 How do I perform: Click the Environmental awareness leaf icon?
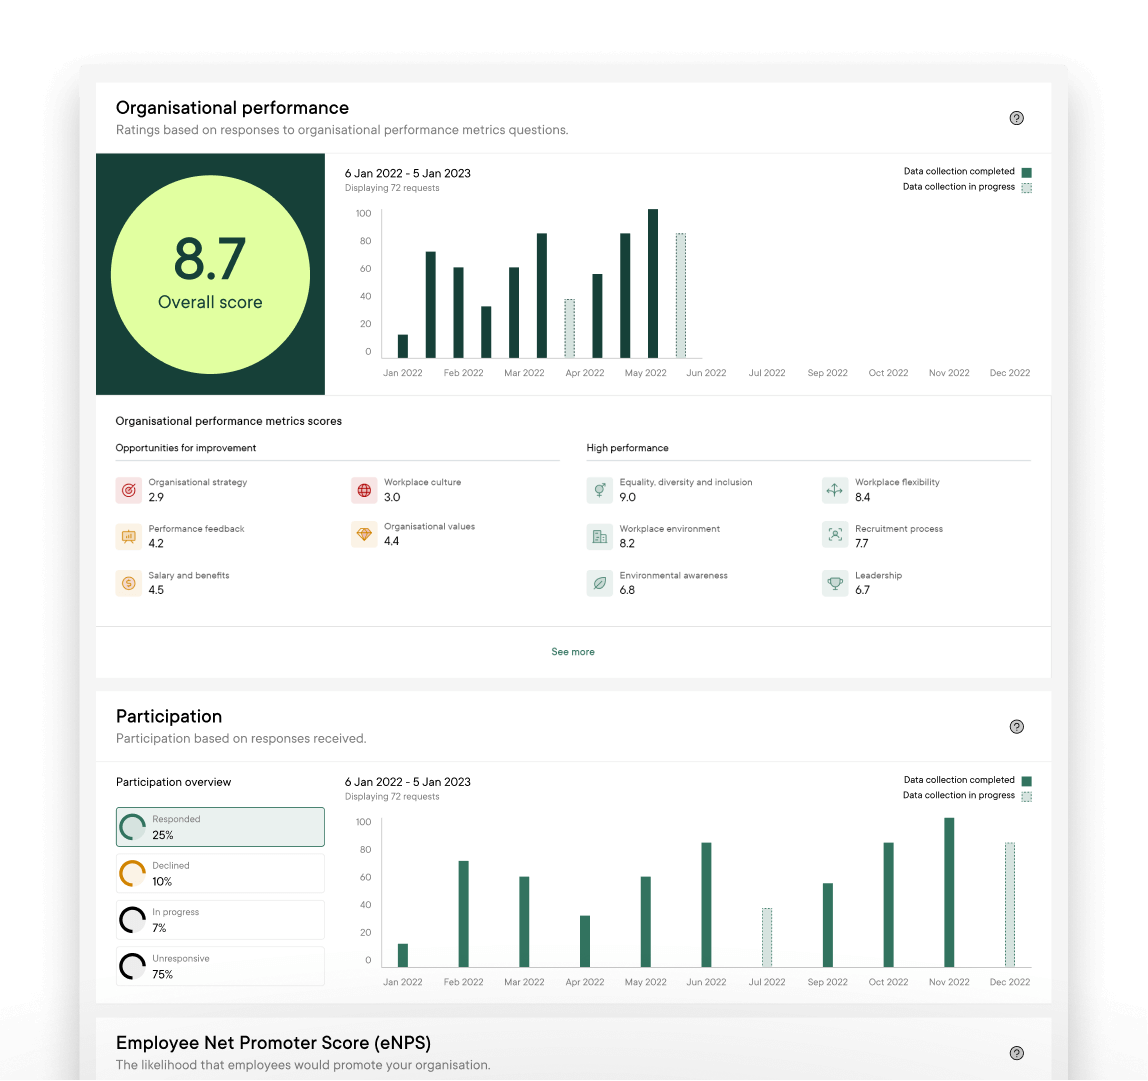(599, 582)
